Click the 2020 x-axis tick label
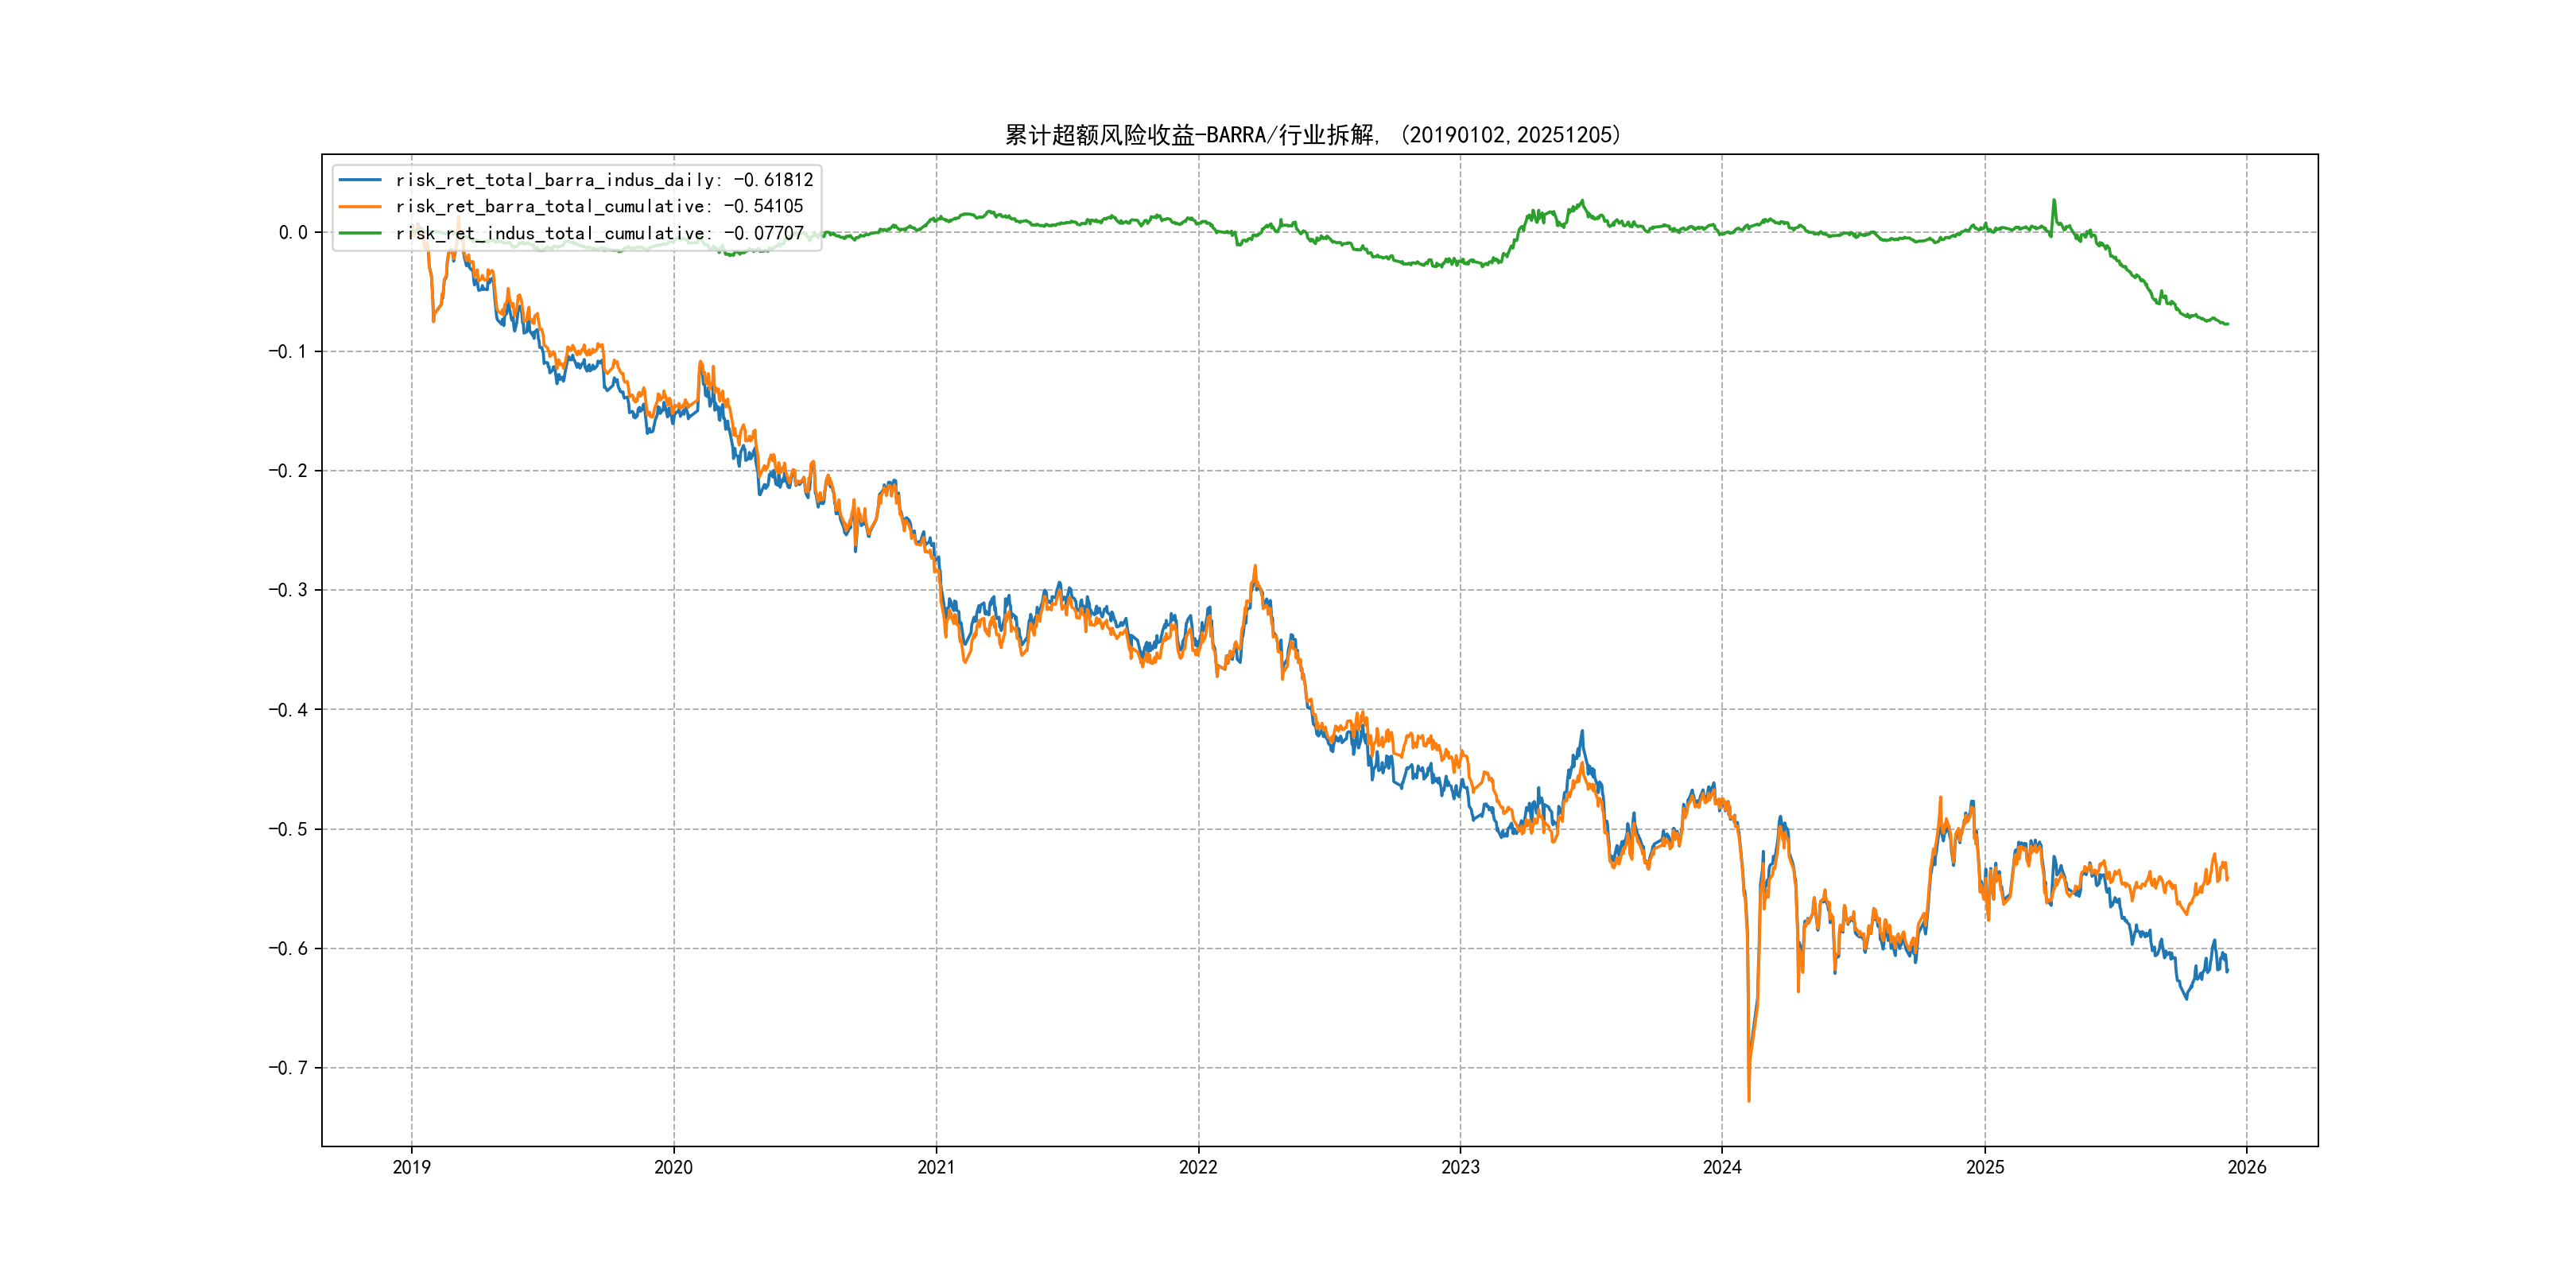 [x=673, y=1167]
